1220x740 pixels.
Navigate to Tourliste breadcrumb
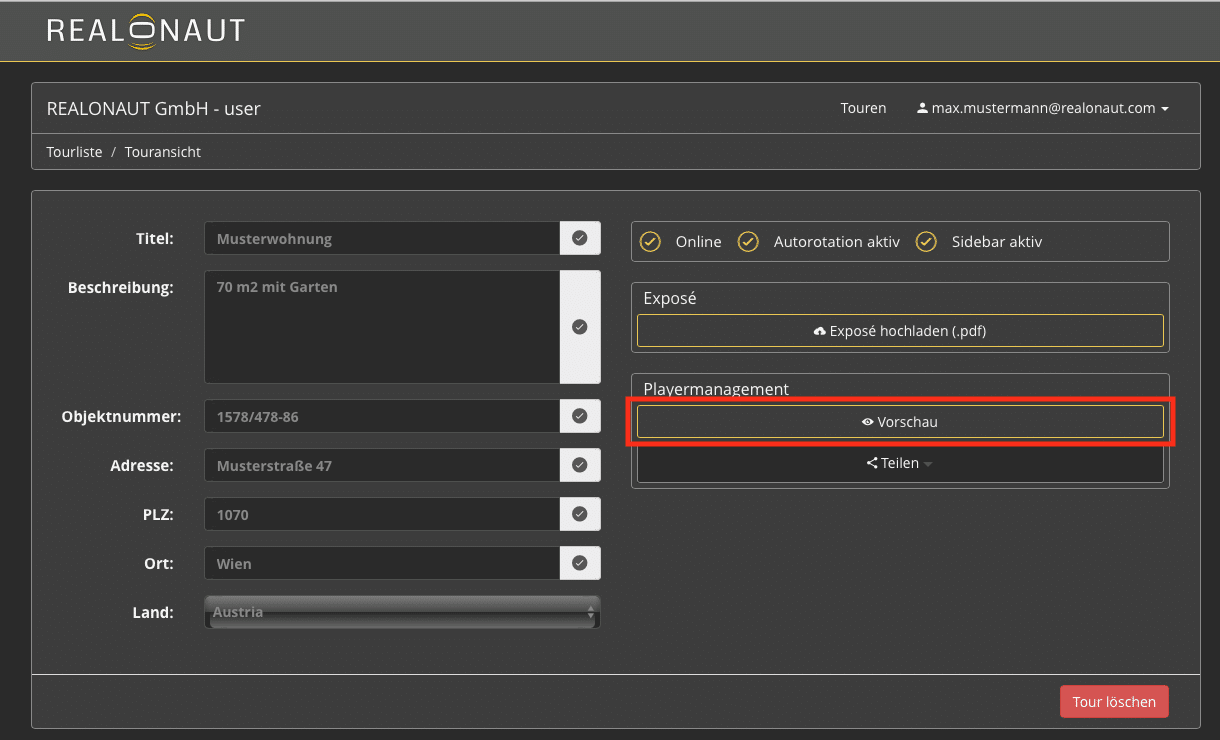[x=74, y=152]
